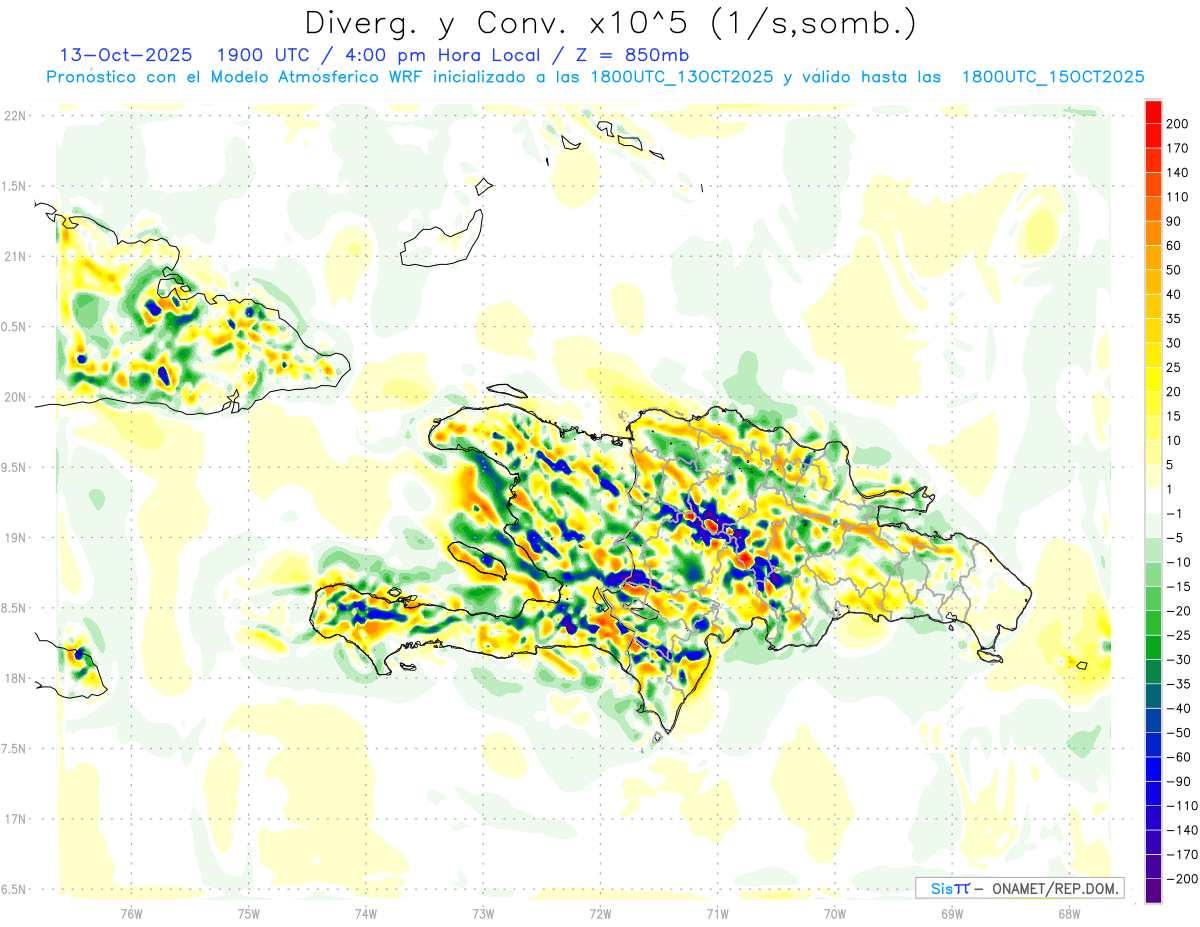This screenshot has height=927, width=1200.
Task: Click the -200 label on the color scale
Action: point(1180,878)
